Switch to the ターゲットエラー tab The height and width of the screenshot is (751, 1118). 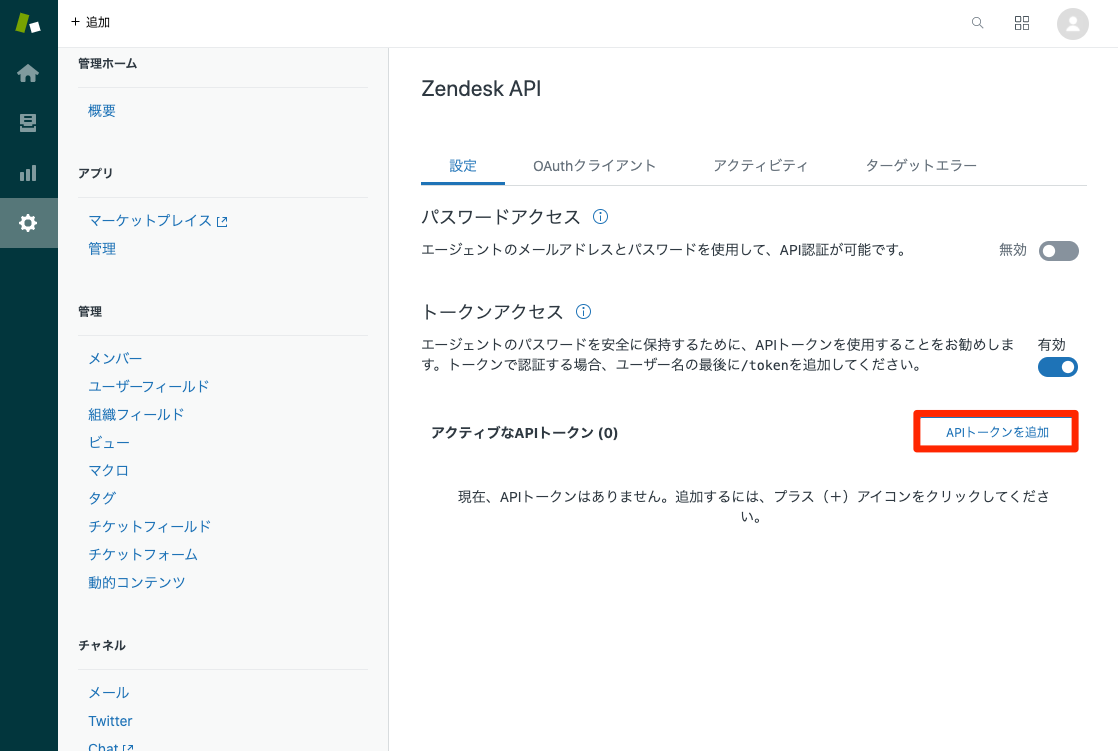point(920,165)
